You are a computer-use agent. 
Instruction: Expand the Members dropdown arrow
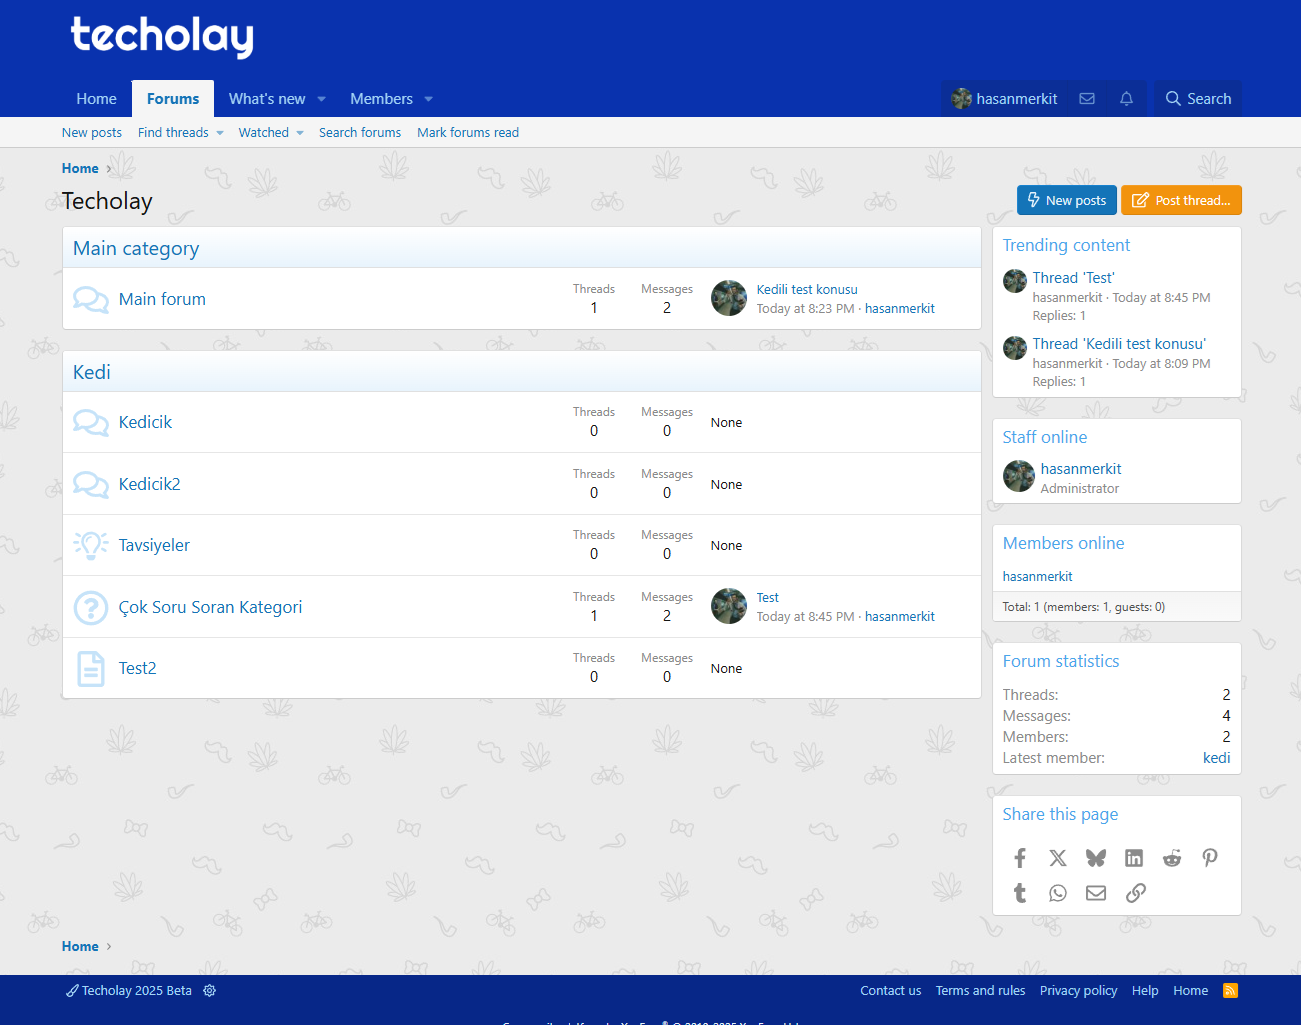[x=429, y=99]
